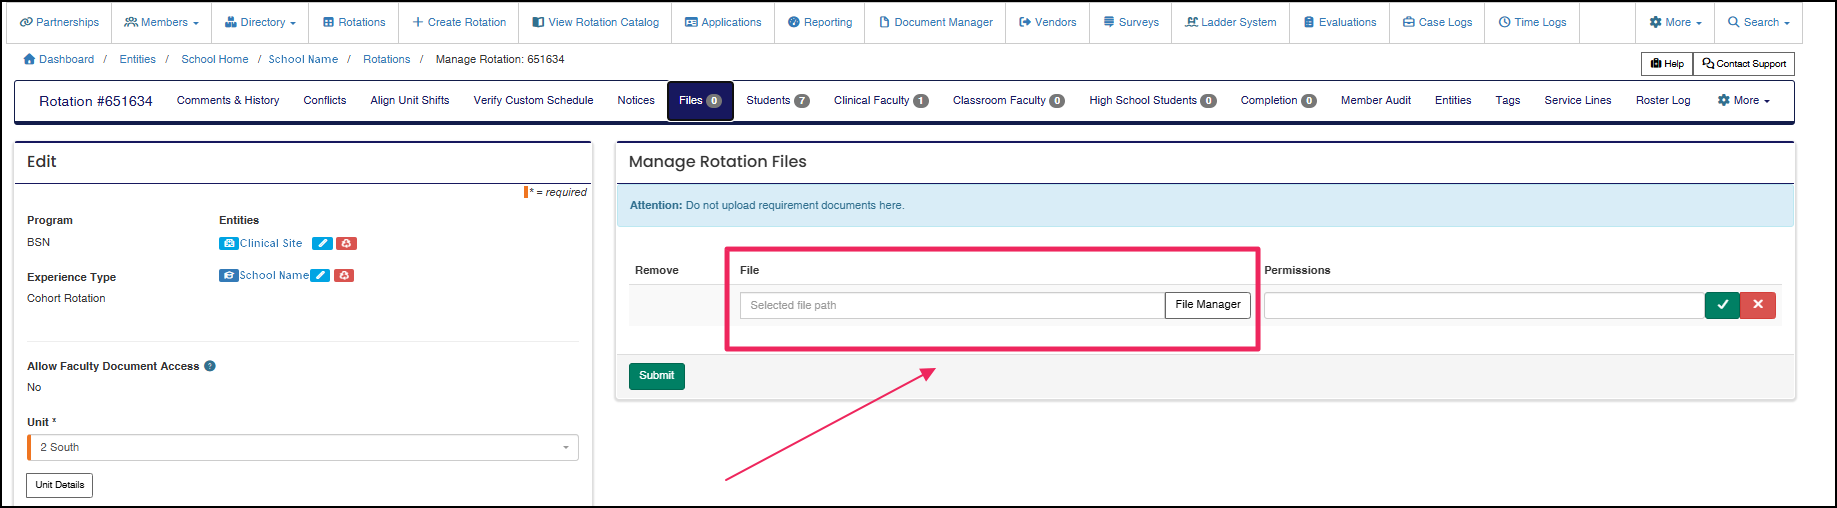This screenshot has height=508, width=1837.
Task: Click the Ladder System icon
Action: [1191, 22]
